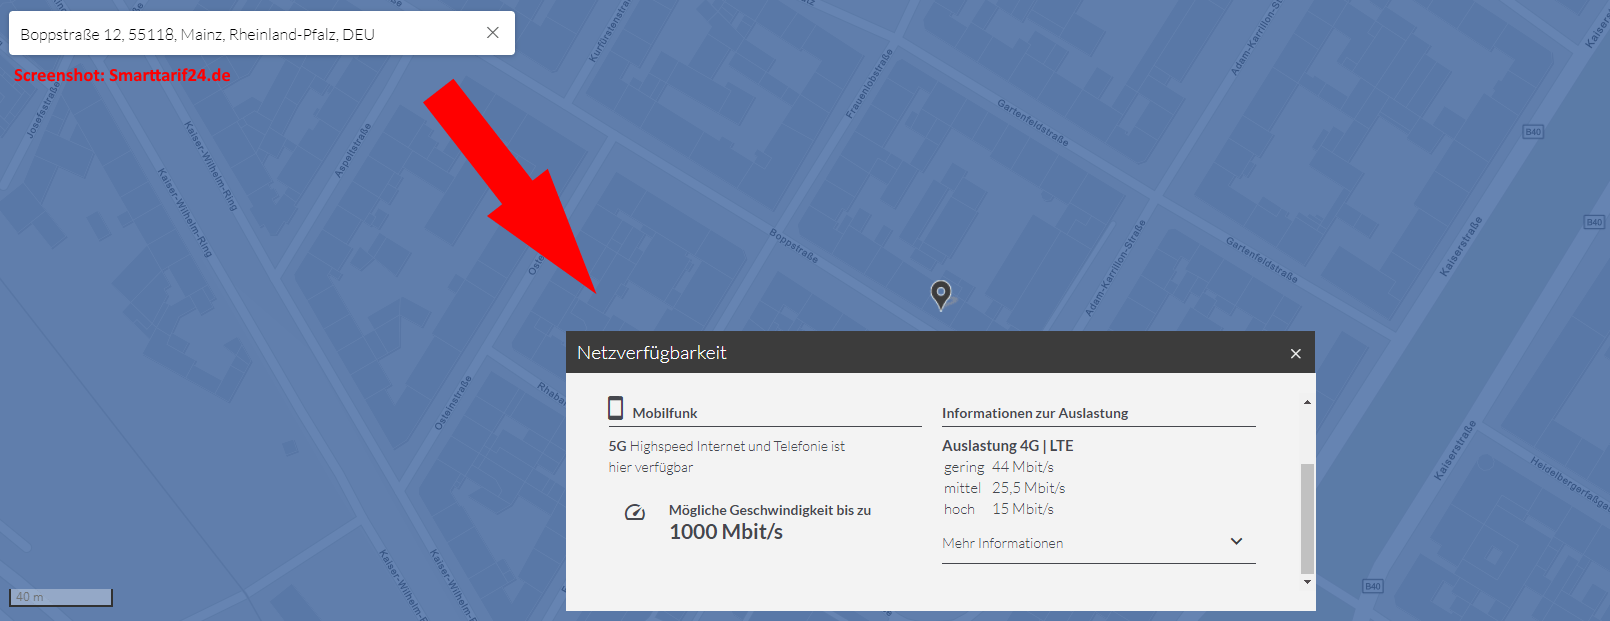
Task: Click the Mehr Informationen chevron arrow
Action: coord(1236,541)
